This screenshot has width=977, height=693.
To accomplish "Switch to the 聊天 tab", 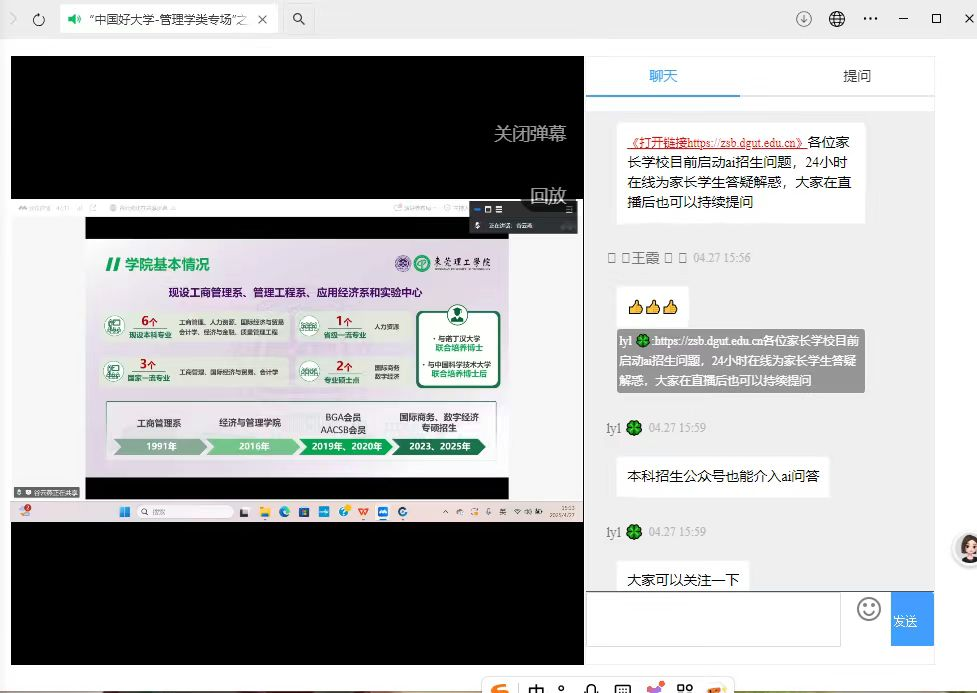I will pos(663,76).
